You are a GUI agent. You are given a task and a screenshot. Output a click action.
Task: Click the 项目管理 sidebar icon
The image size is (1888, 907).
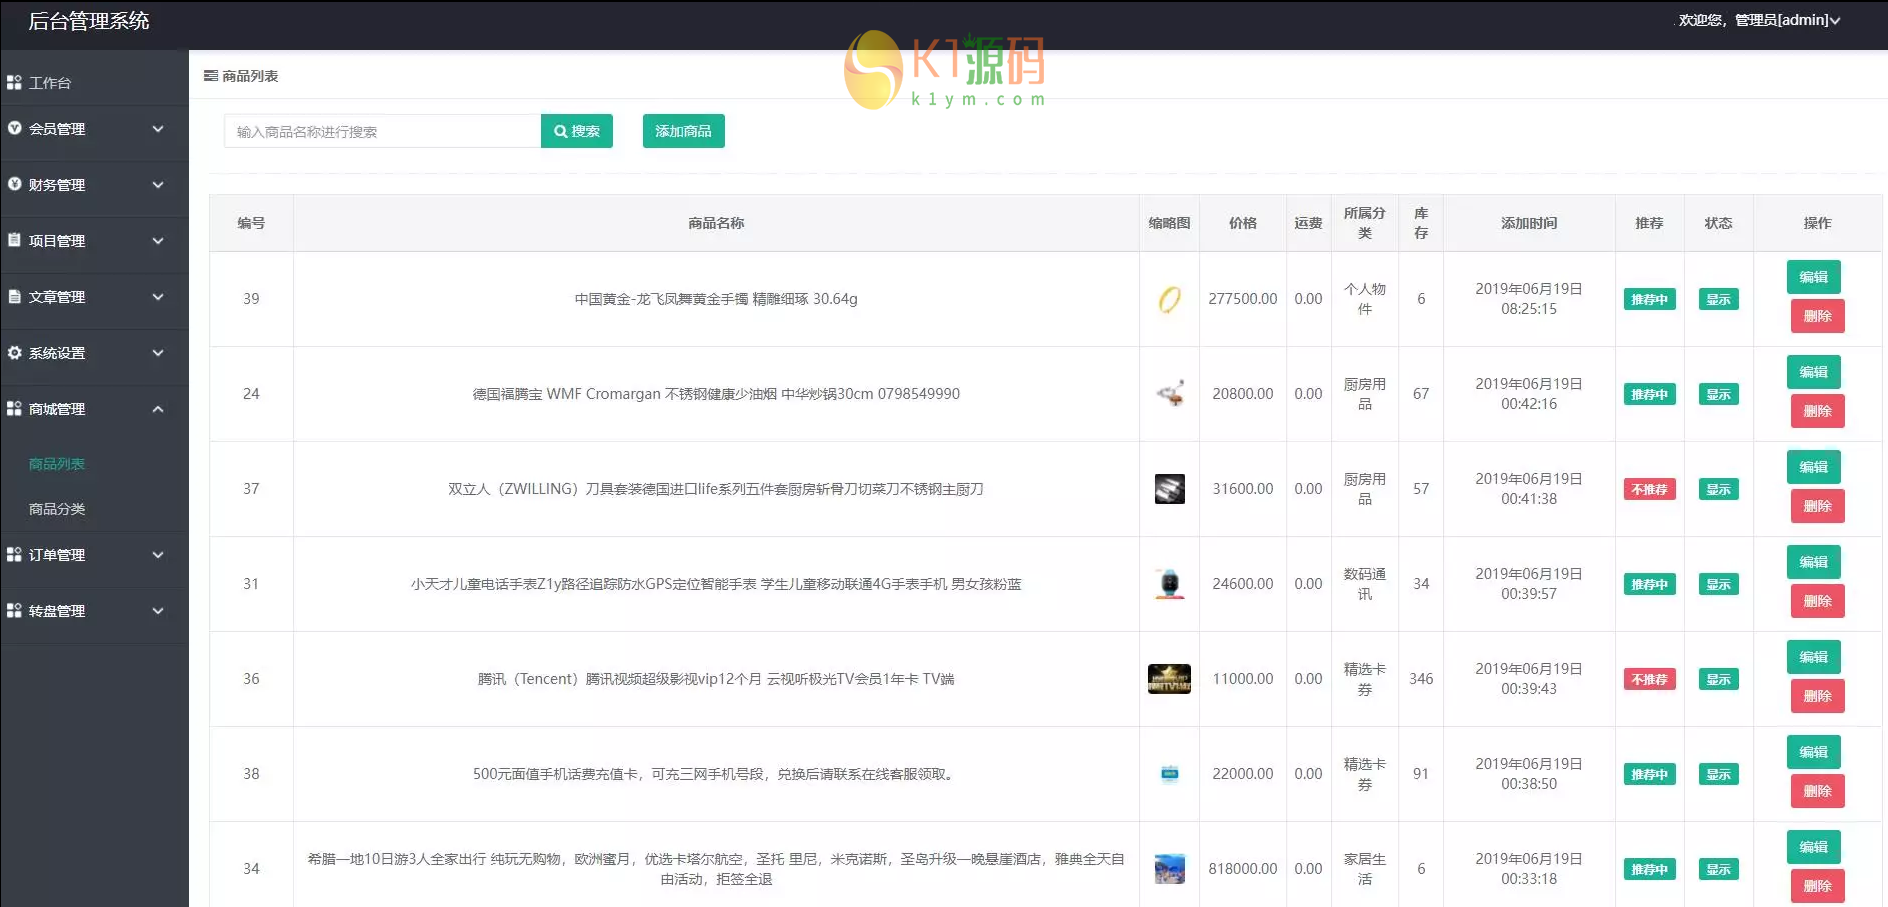click(x=14, y=241)
